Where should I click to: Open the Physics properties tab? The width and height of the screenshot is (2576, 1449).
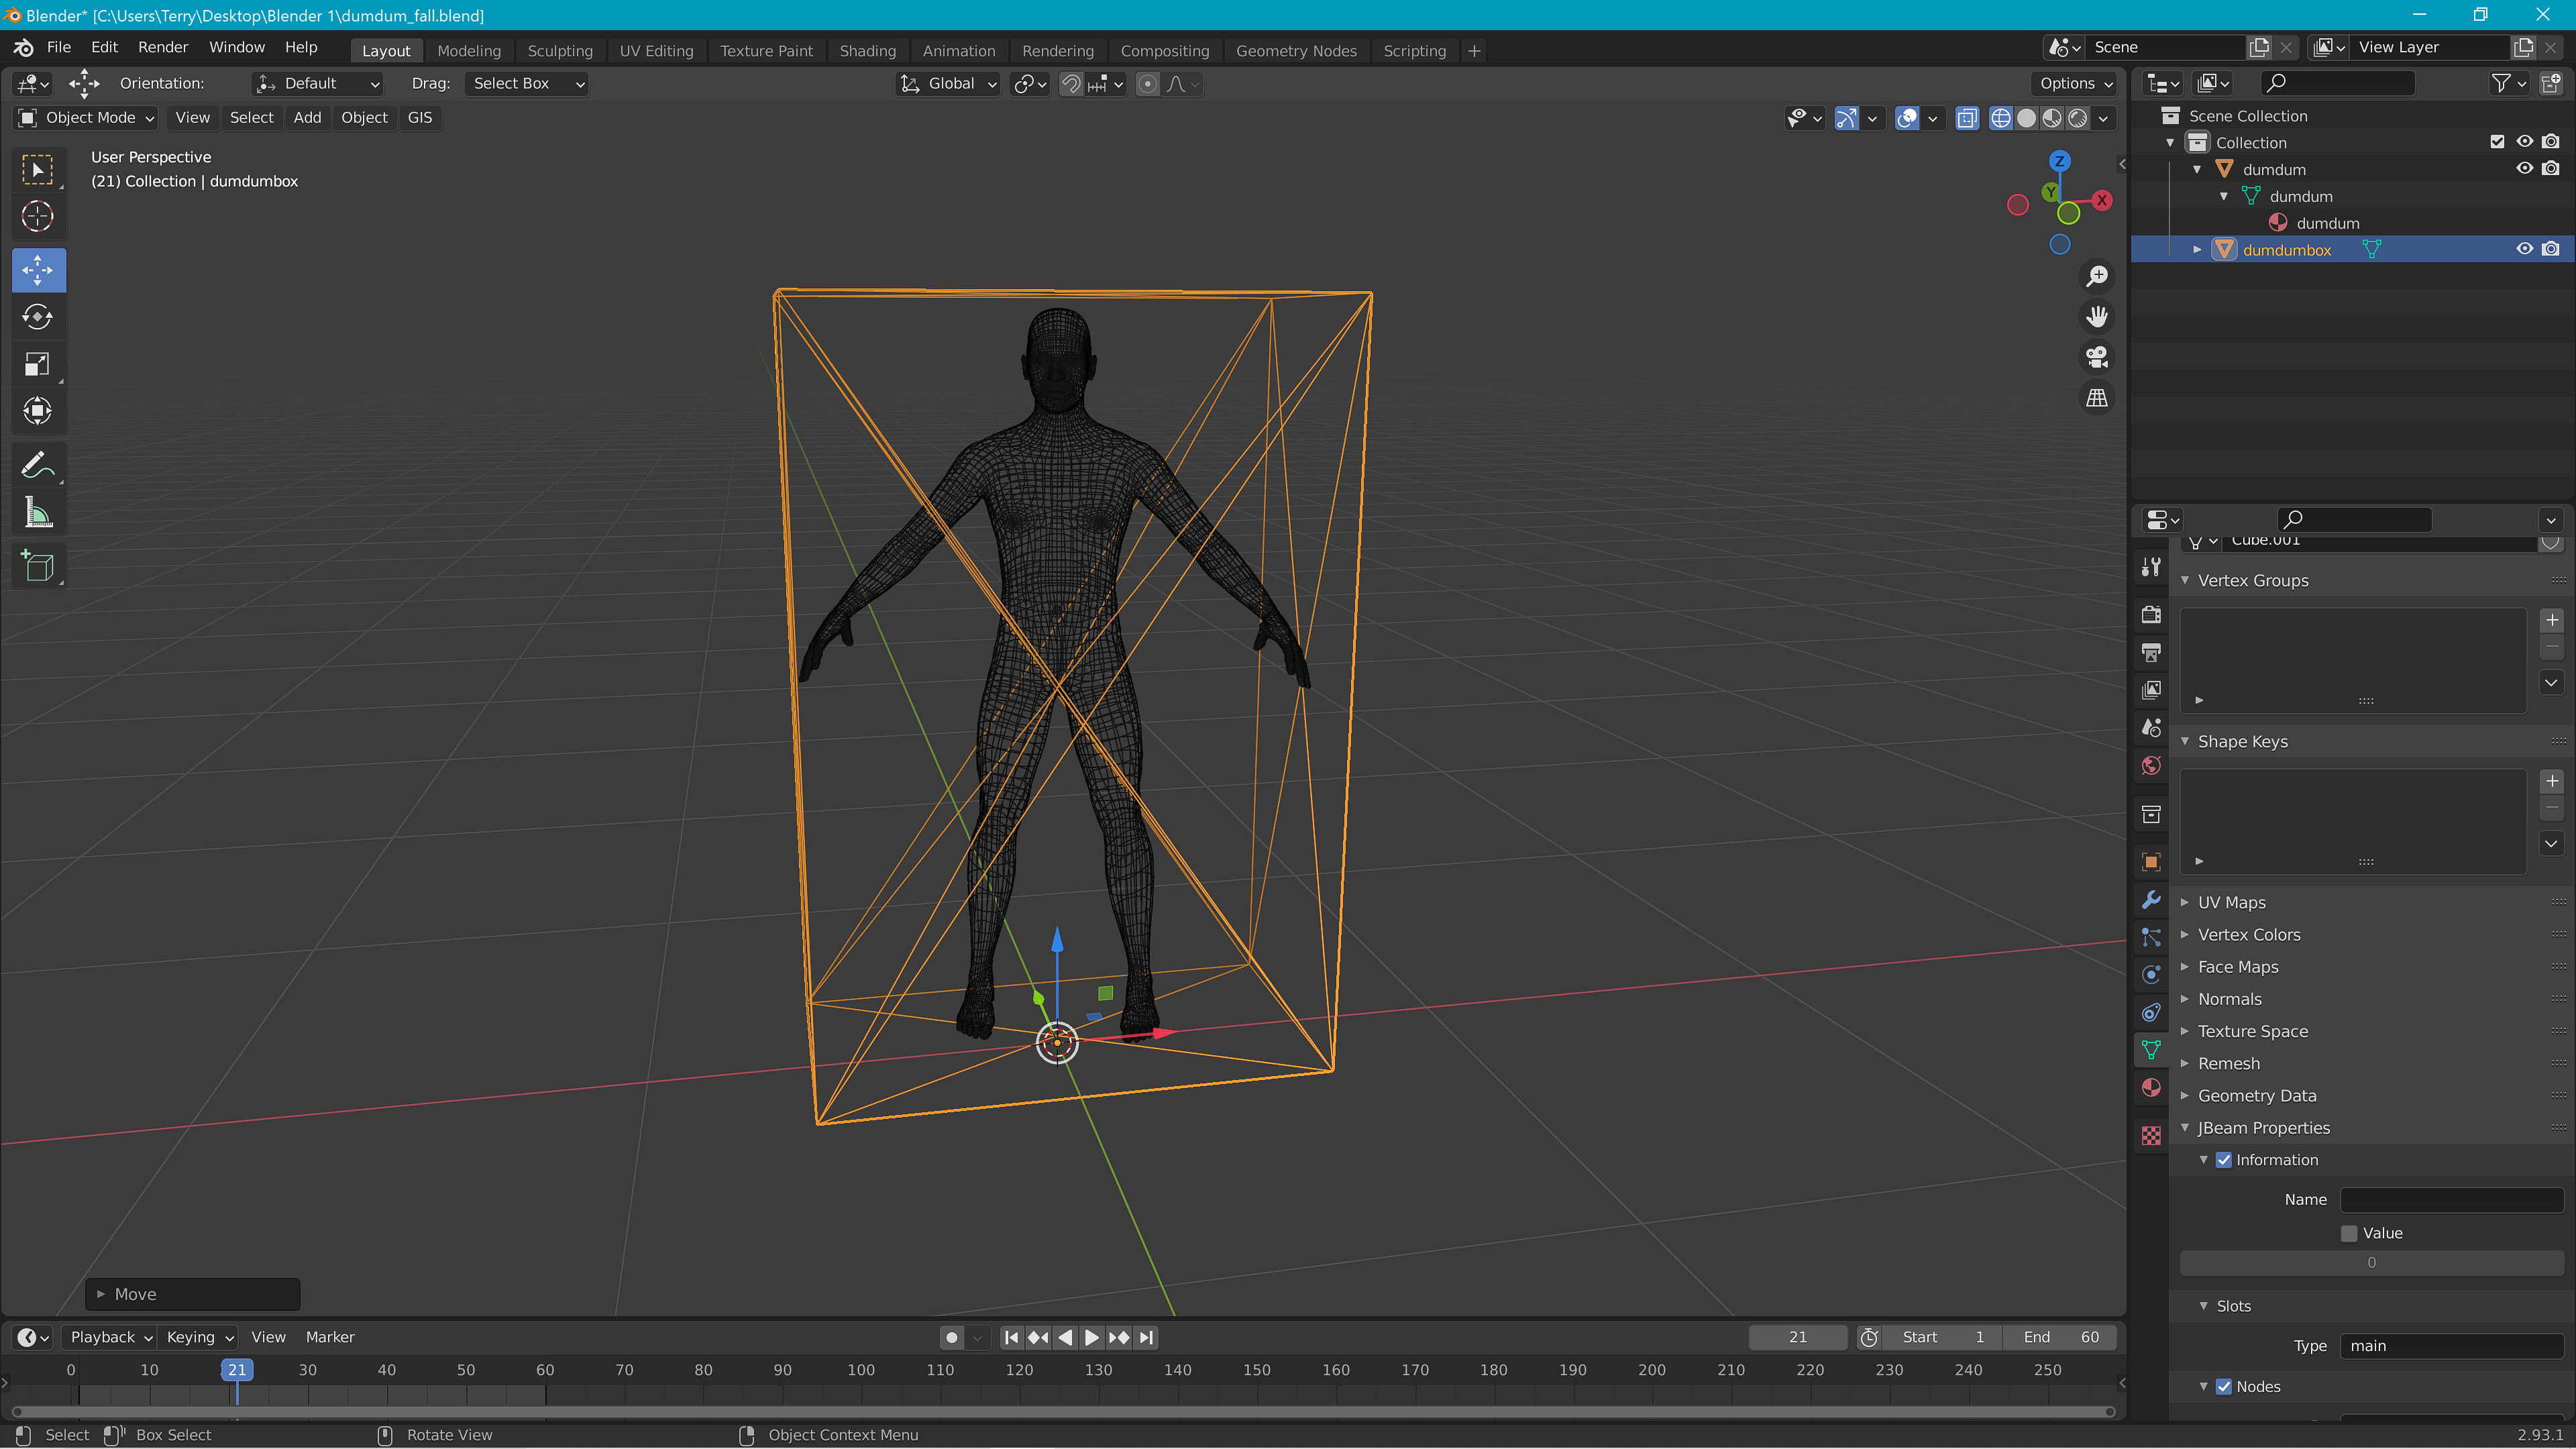pos(2151,975)
